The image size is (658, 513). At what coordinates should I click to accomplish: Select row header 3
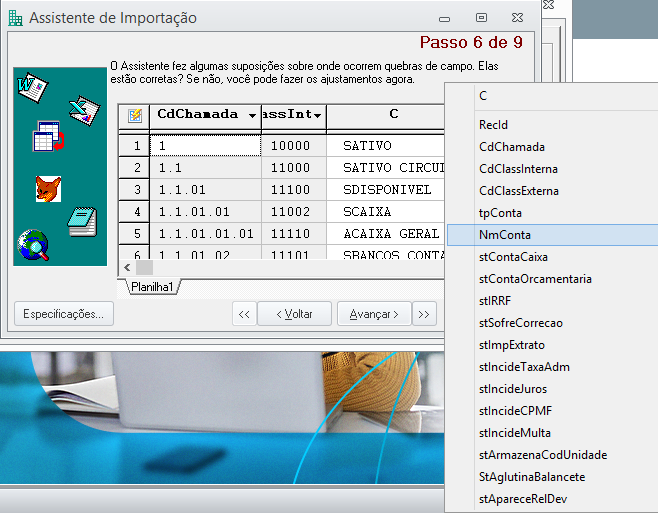[134, 190]
